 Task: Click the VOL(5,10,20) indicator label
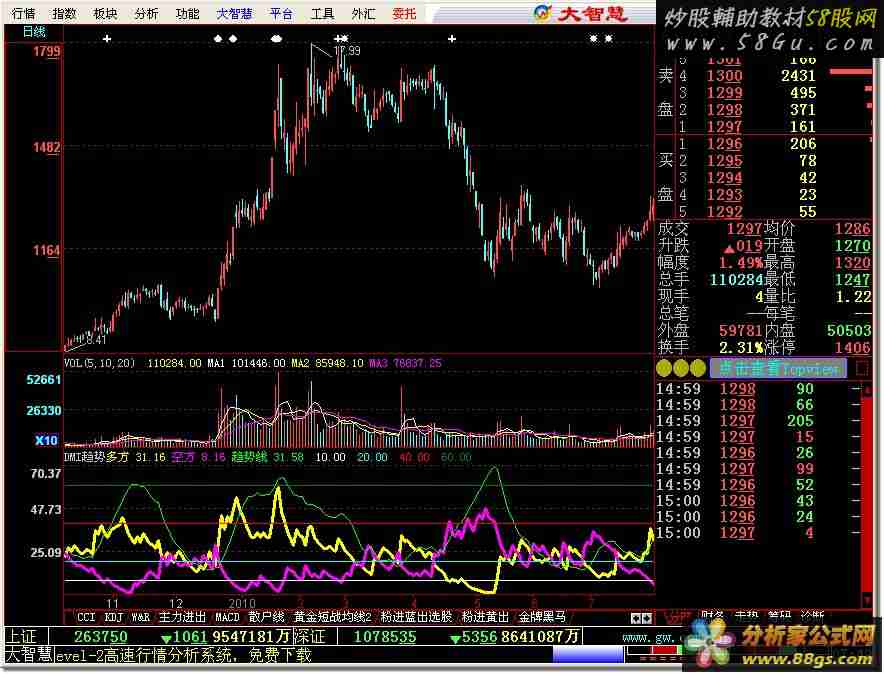click(x=99, y=363)
